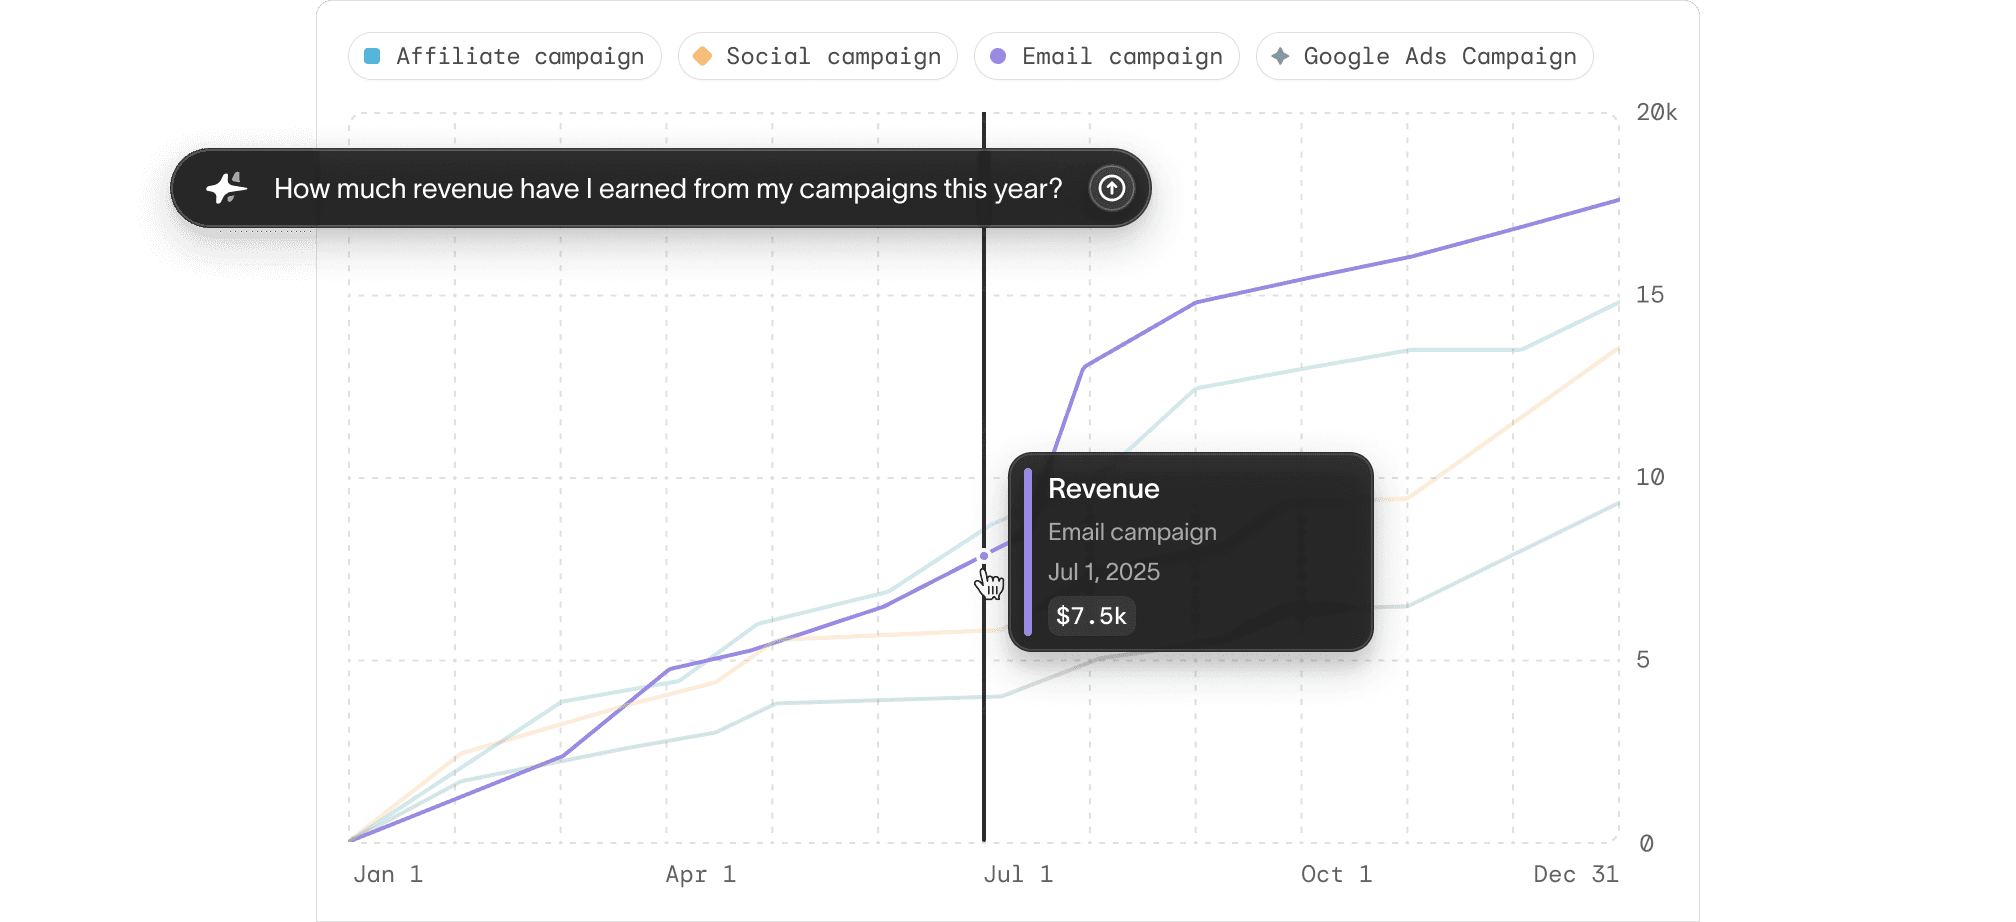Screen dimensions: 2016x922
Task: Click the star icon on Google Ads Campaign chip
Action: coord(1280,56)
